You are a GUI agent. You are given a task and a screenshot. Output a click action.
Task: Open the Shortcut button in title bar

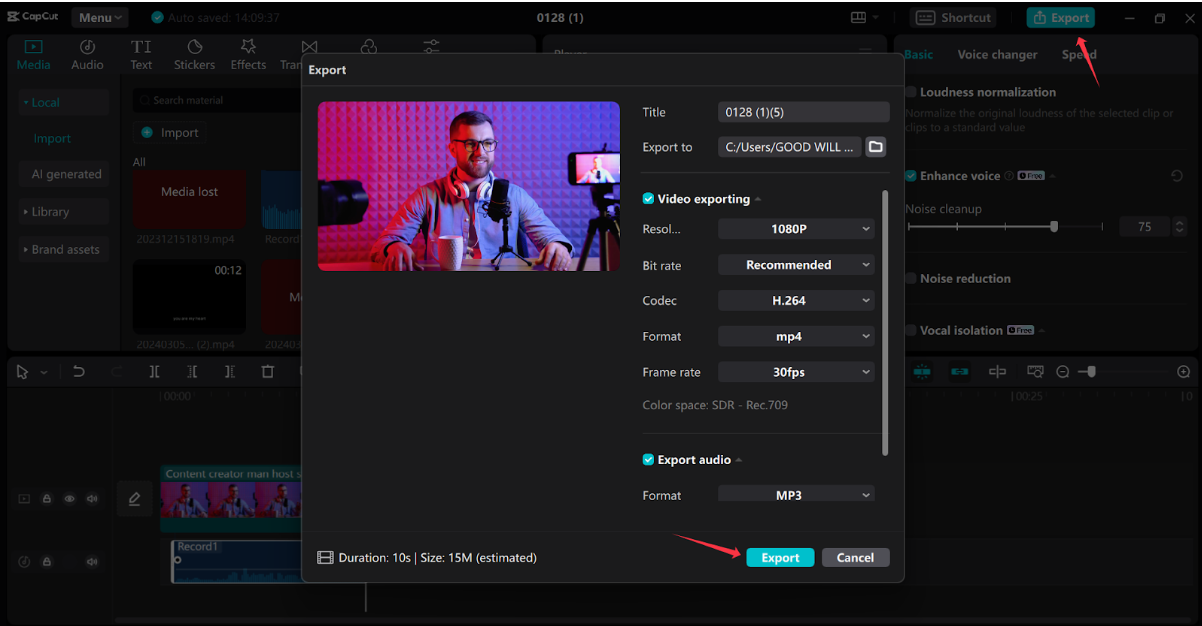point(954,18)
